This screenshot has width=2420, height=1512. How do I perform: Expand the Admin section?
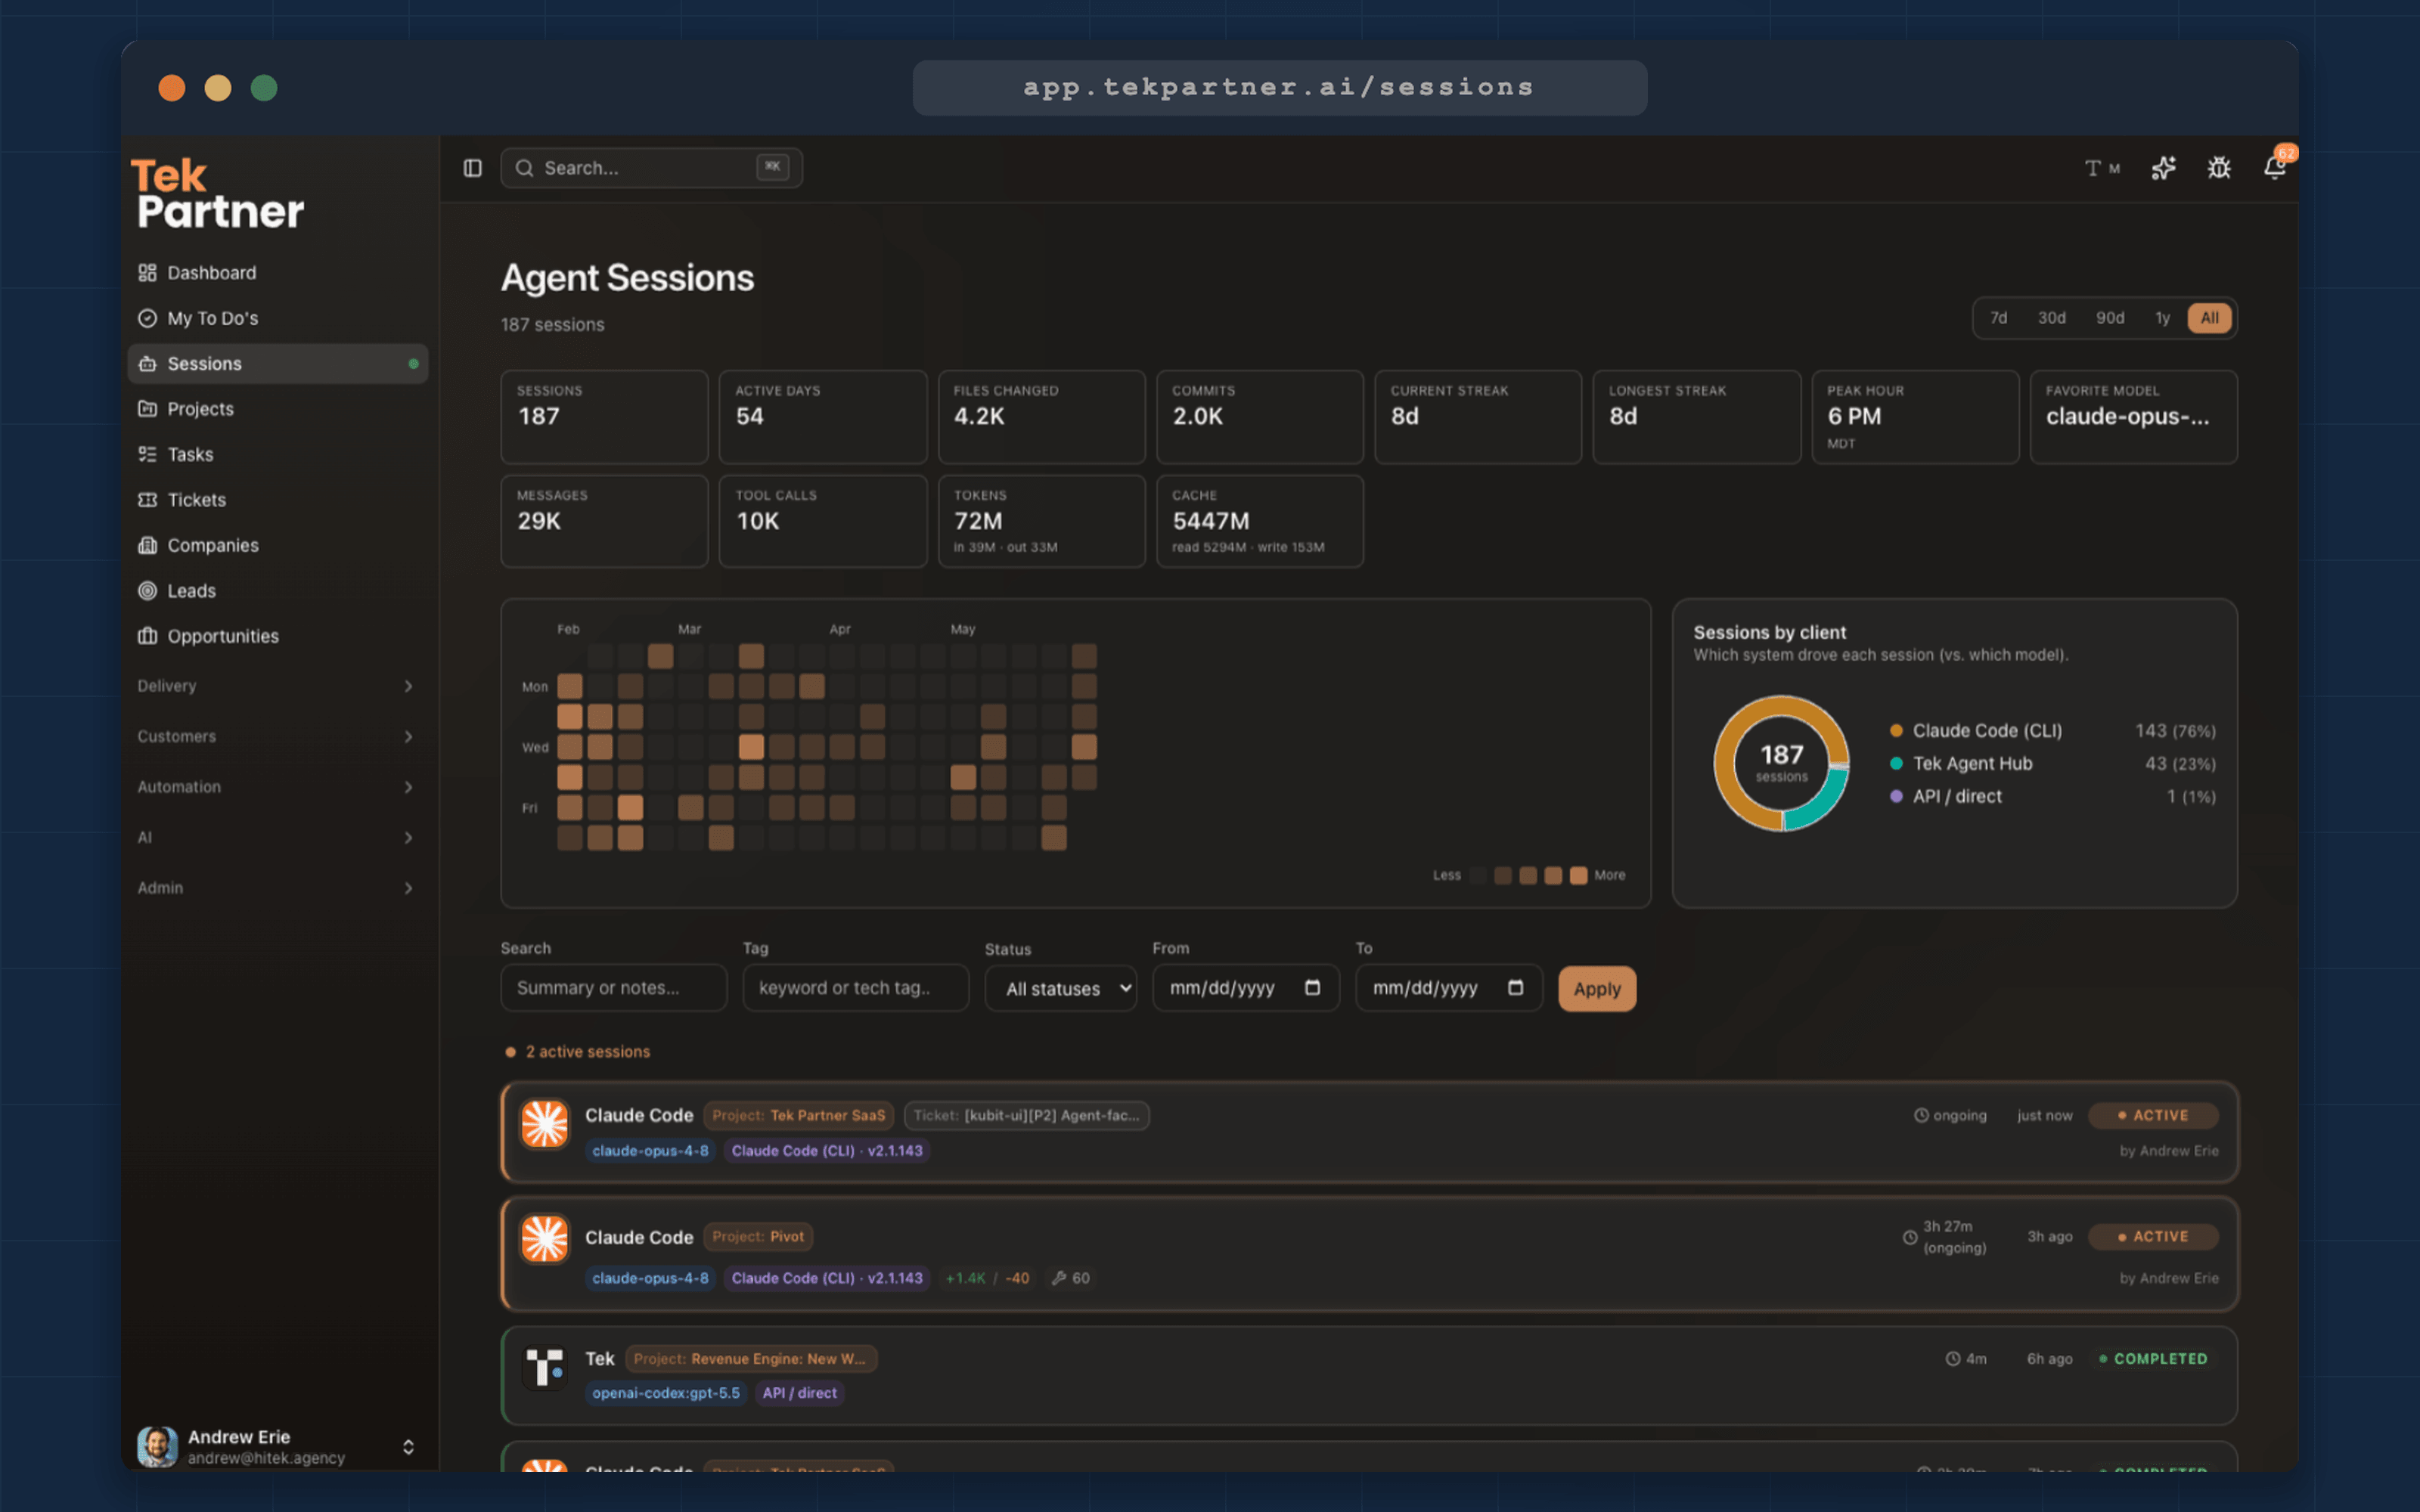pos(275,888)
